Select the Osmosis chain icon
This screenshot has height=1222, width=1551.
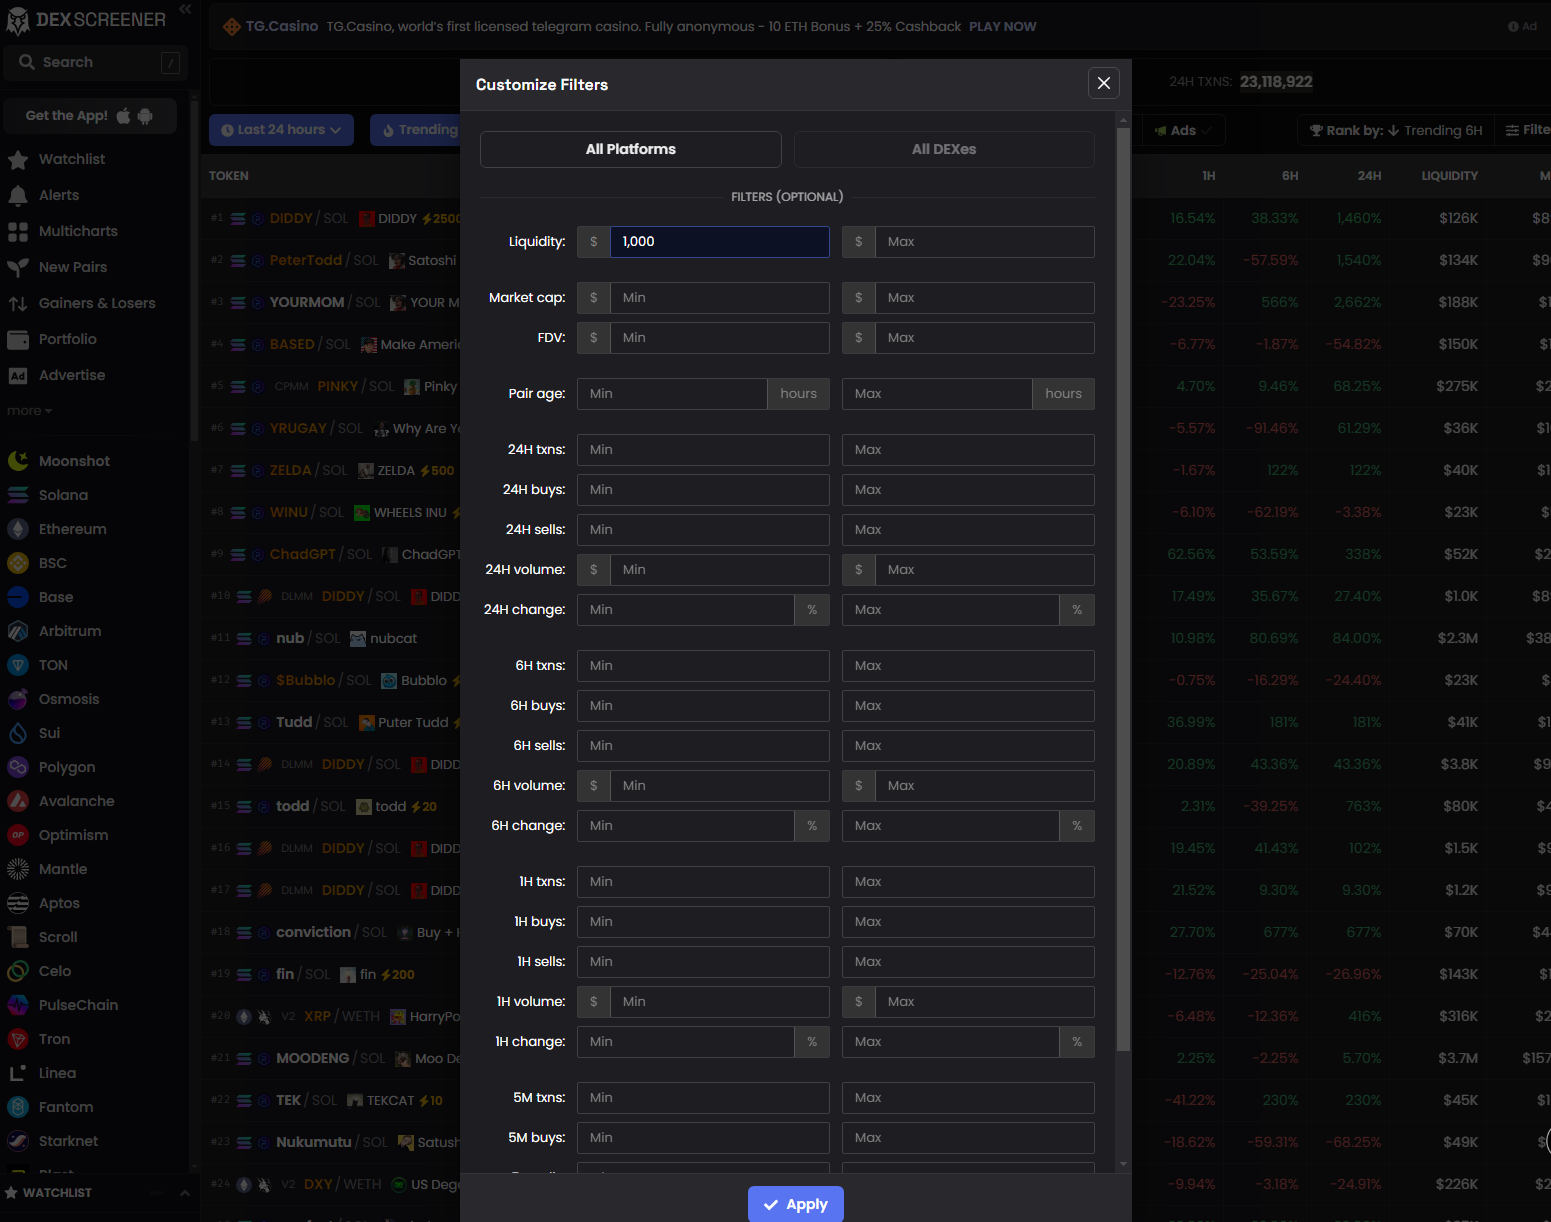(18, 699)
